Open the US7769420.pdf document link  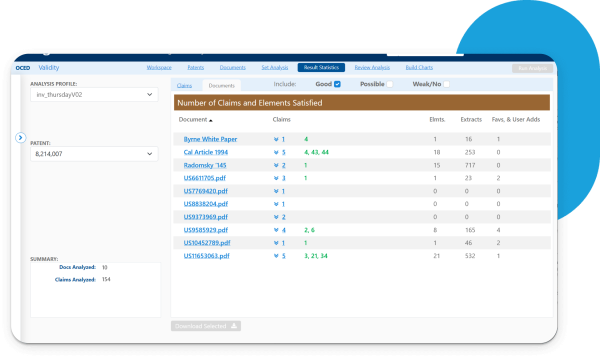point(205,191)
